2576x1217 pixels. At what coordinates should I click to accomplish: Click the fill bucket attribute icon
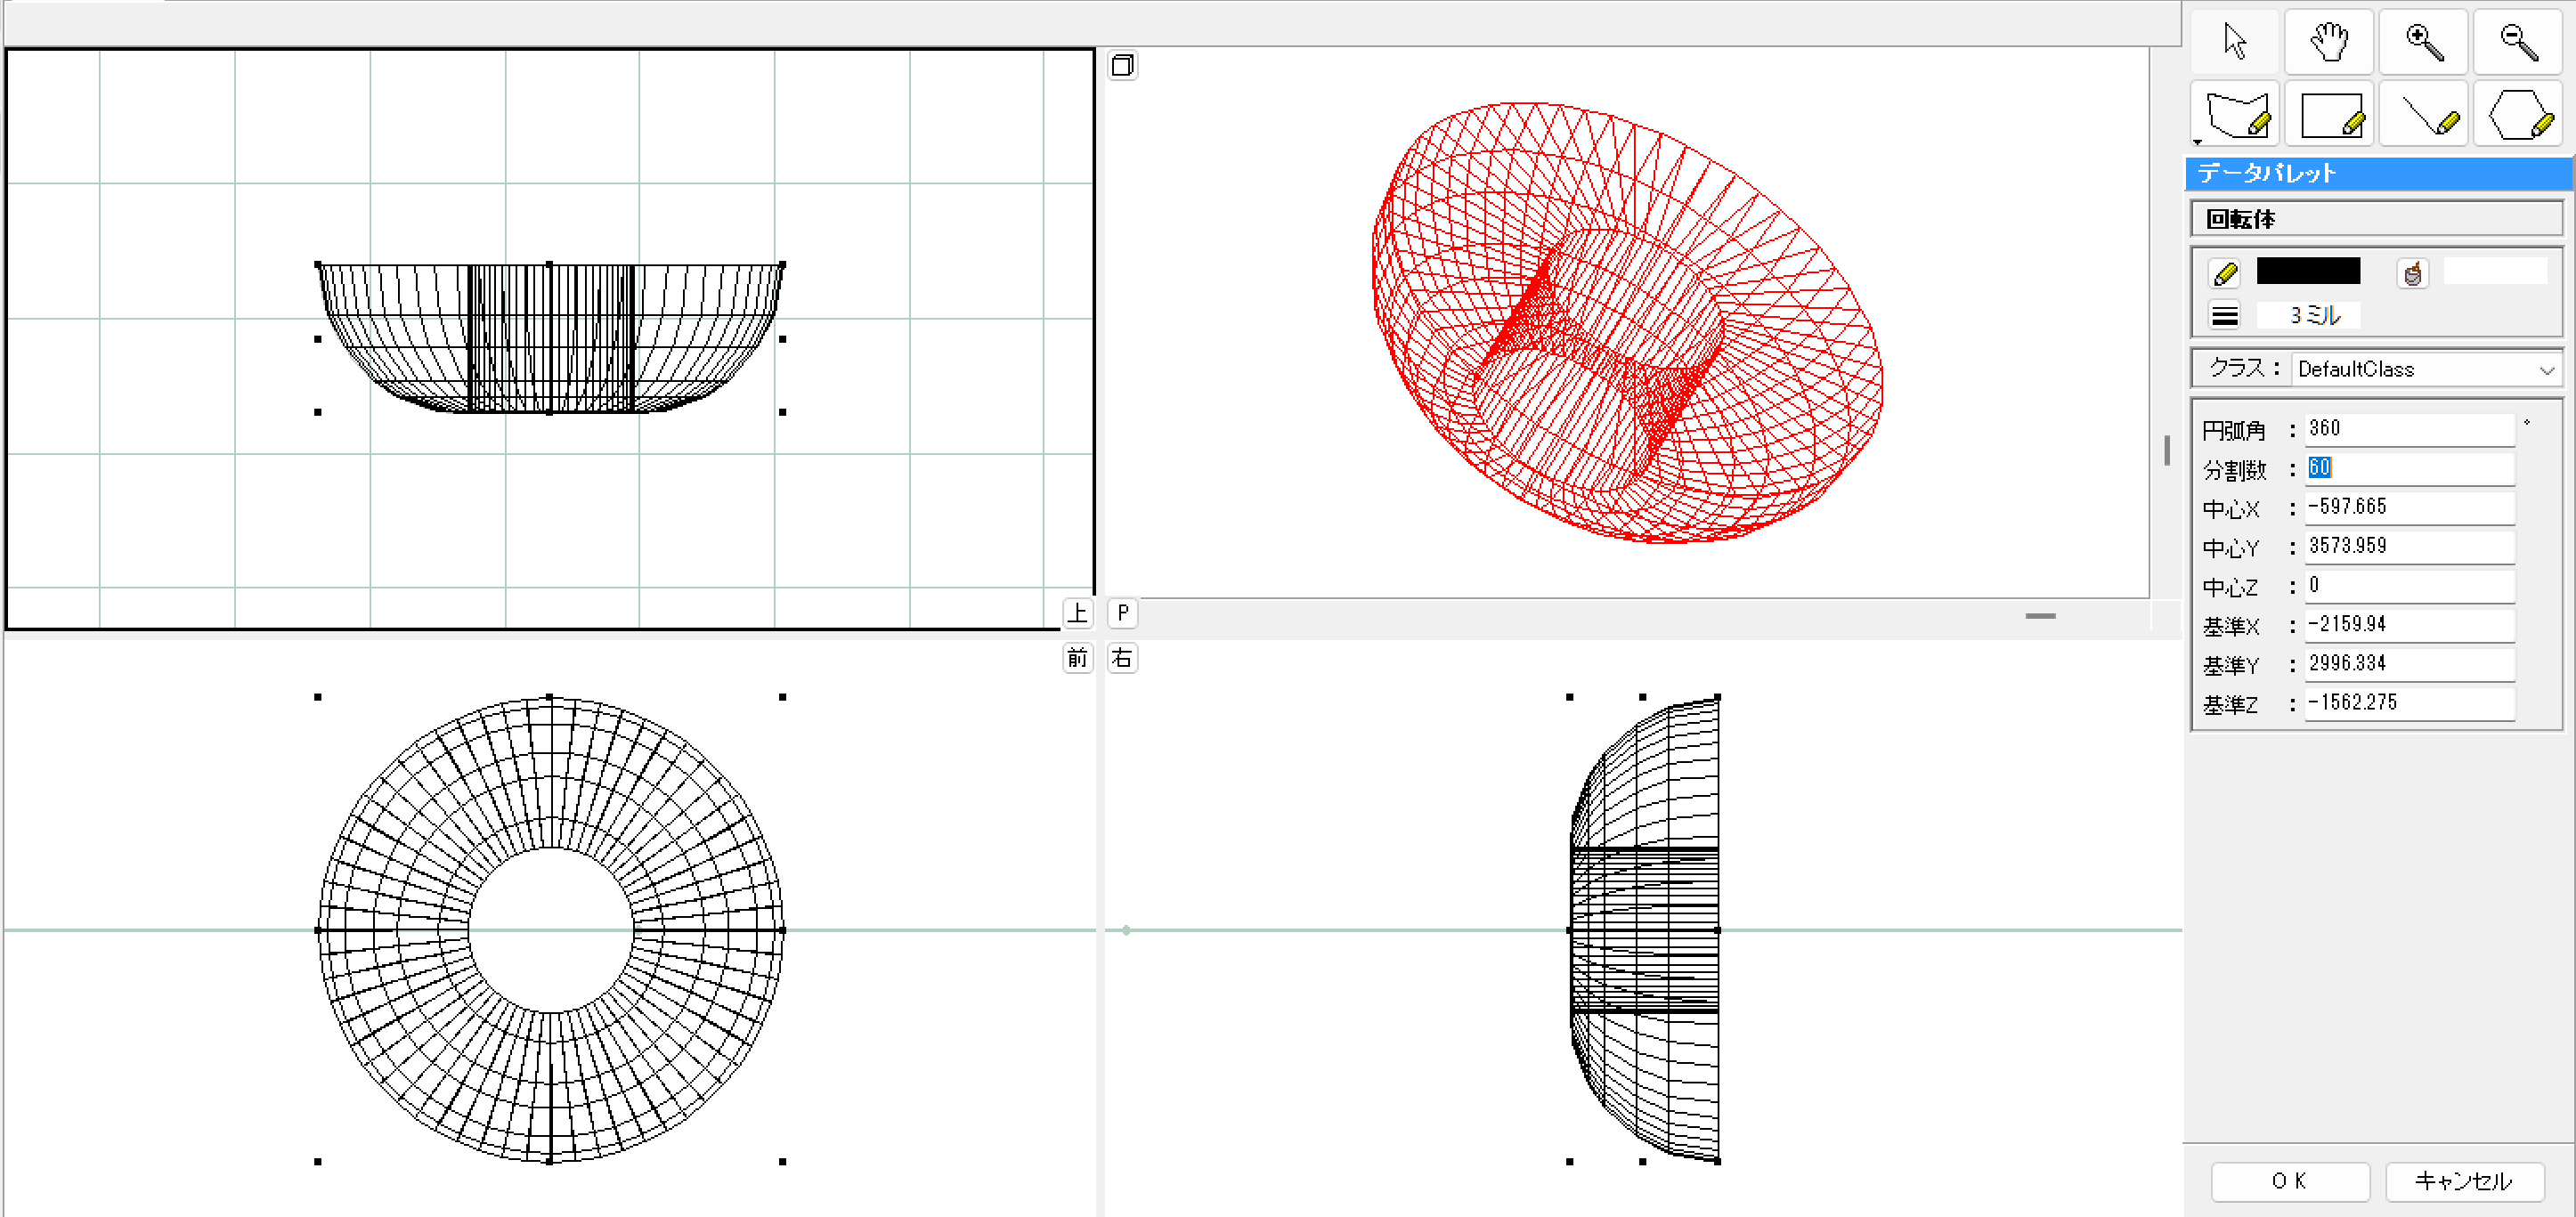(x=2412, y=273)
